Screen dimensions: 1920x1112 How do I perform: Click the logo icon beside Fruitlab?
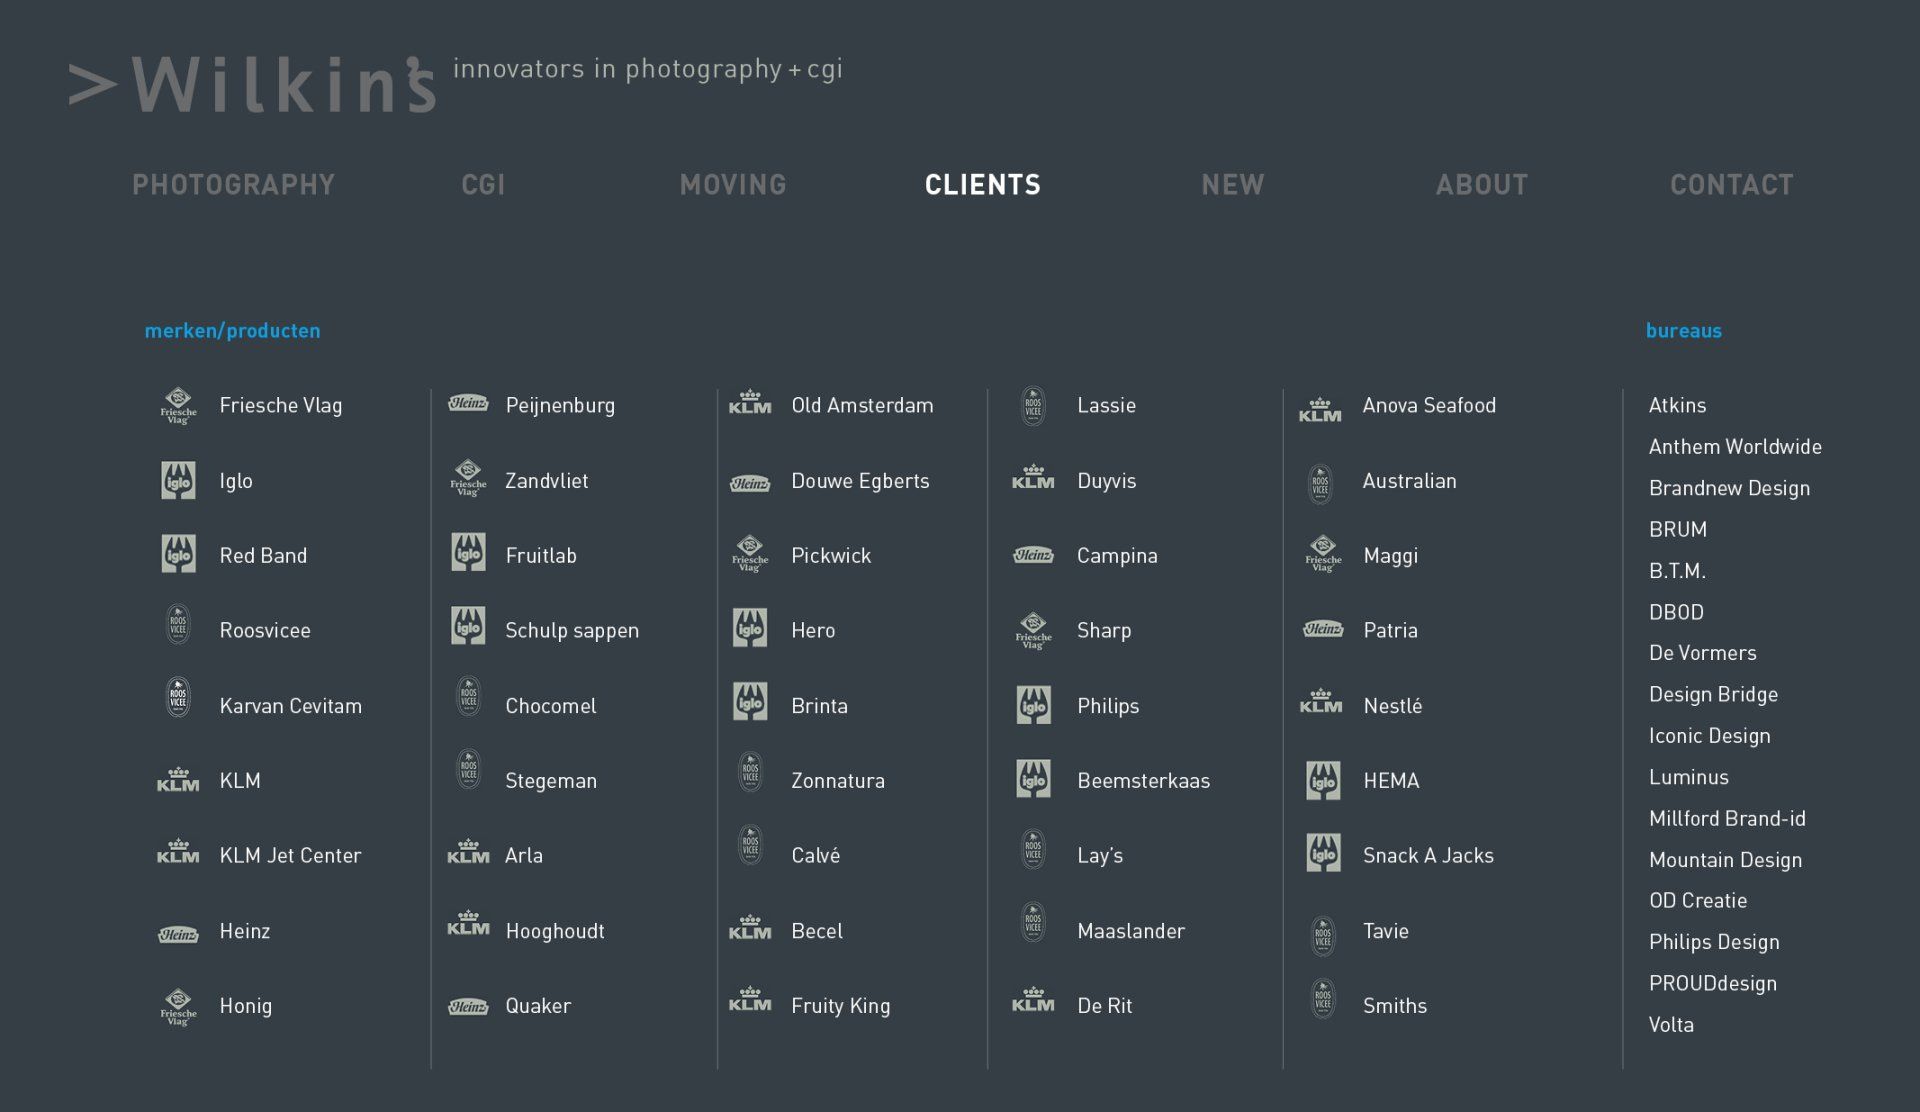468,552
